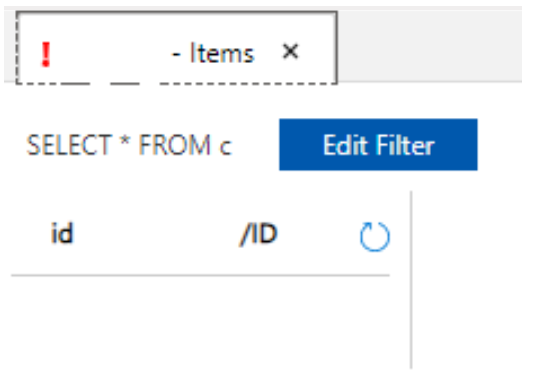Image resolution: width=542 pixels, height=384 pixels.
Task: Click empty tab strip right of Items tab
Action: 429,47
